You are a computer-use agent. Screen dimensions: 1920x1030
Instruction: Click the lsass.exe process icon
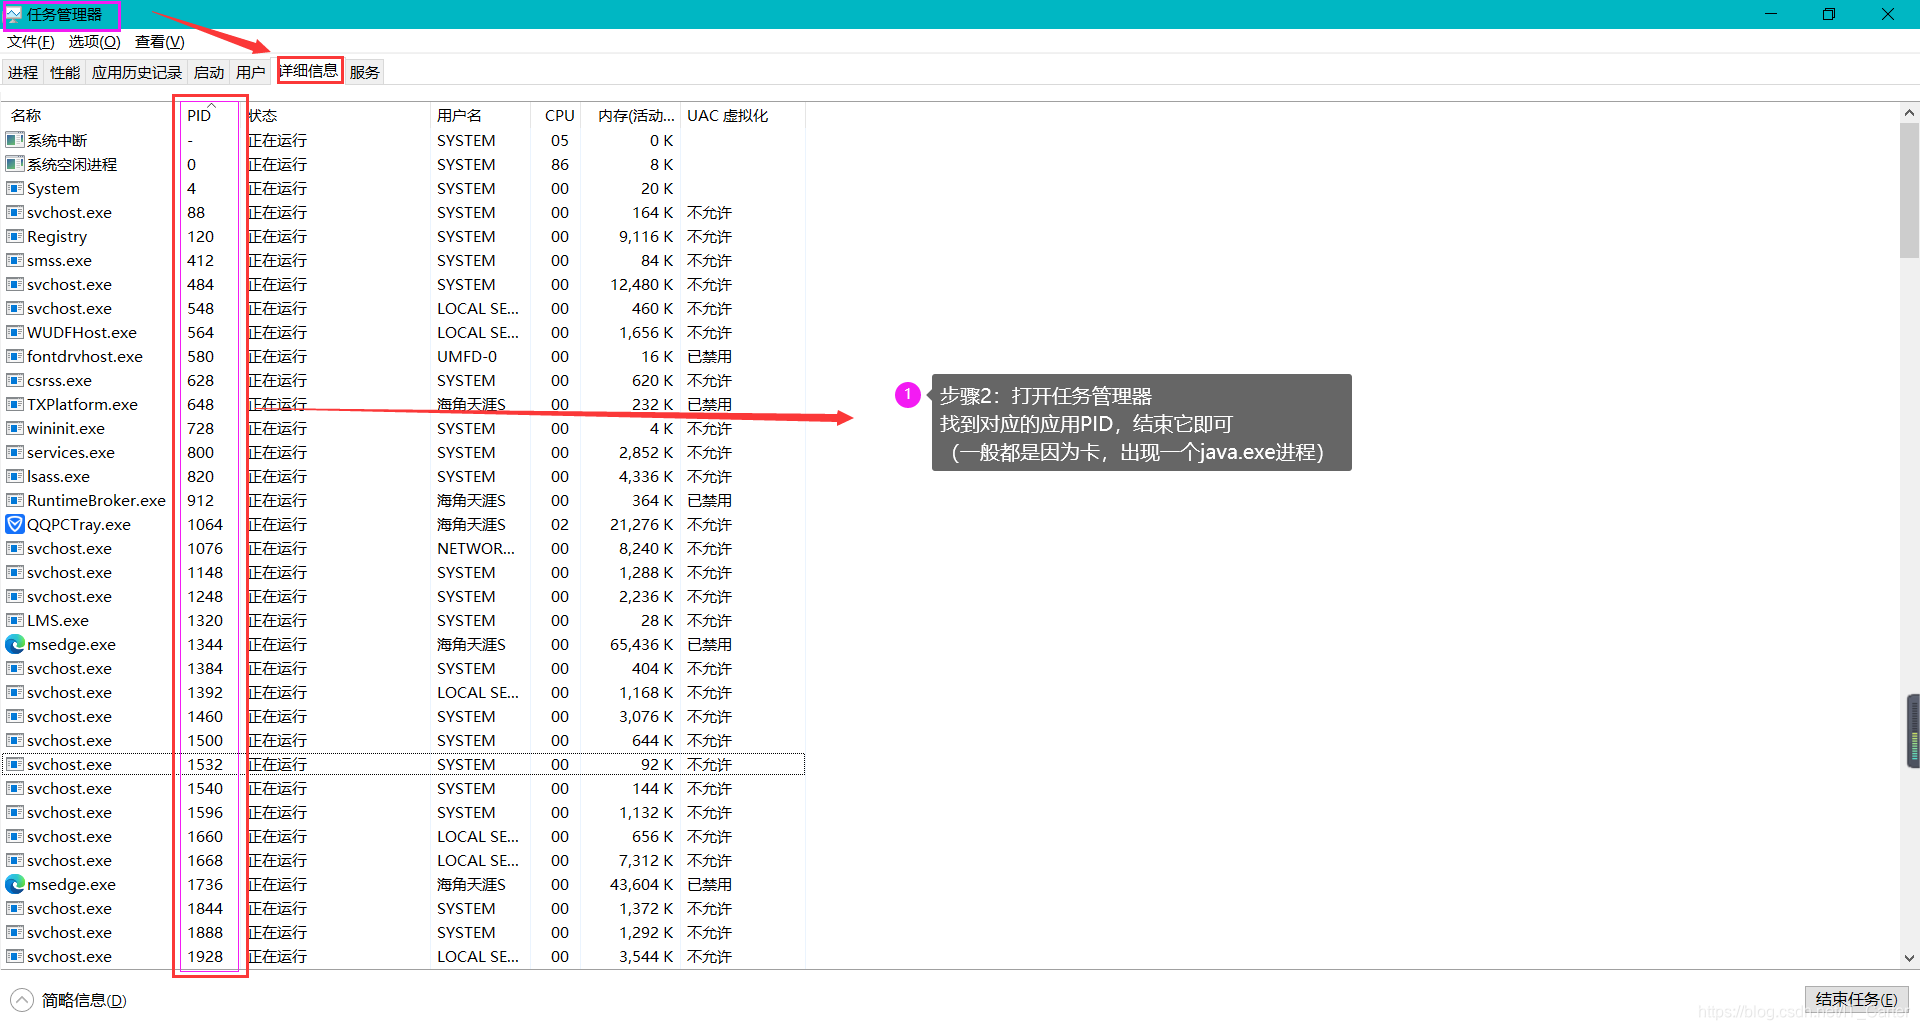15,476
